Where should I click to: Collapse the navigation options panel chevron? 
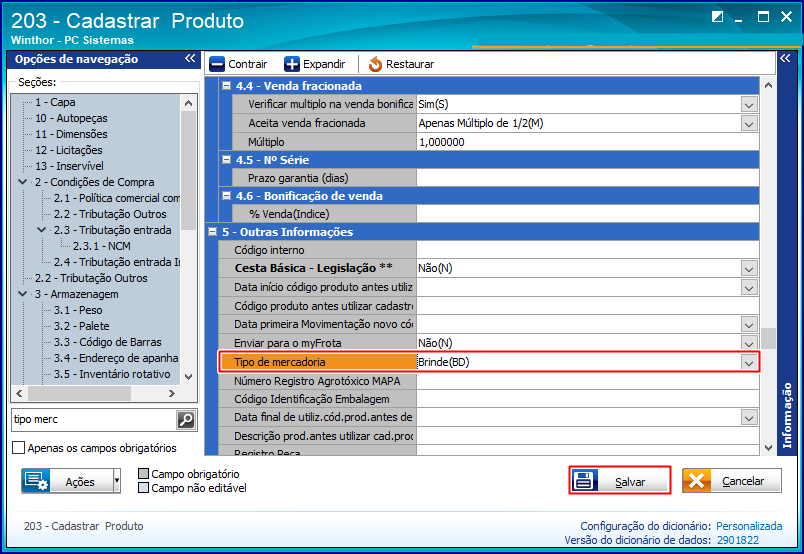pos(190,58)
